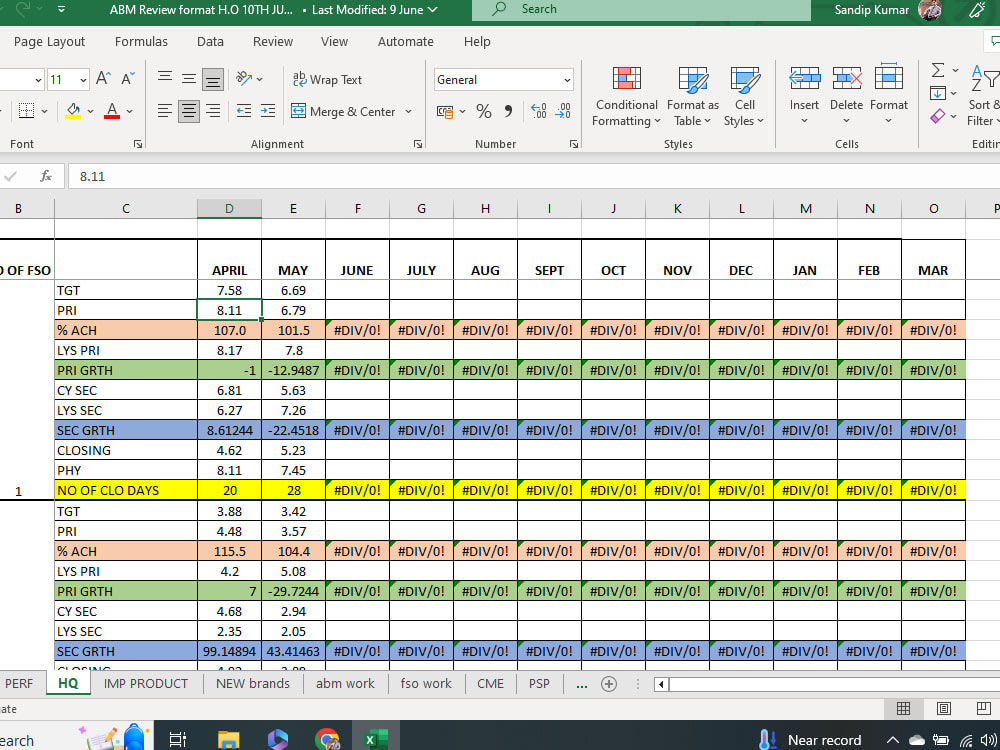This screenshot has height=750, width=1000.
Task: Apply red font color
Action: (112, 111)
